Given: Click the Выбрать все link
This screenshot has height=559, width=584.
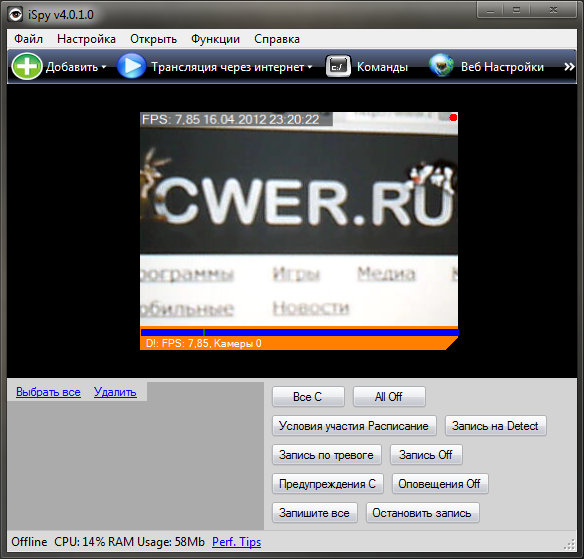Looking at the screenshot, I should coord(48,392).
